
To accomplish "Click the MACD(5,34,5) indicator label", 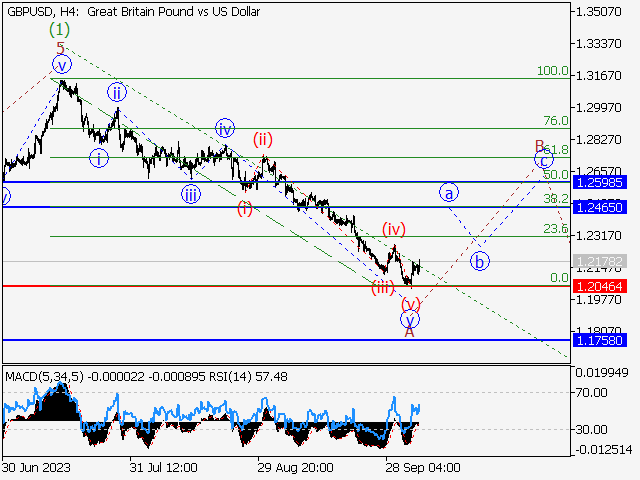I will tap(44, 376).
